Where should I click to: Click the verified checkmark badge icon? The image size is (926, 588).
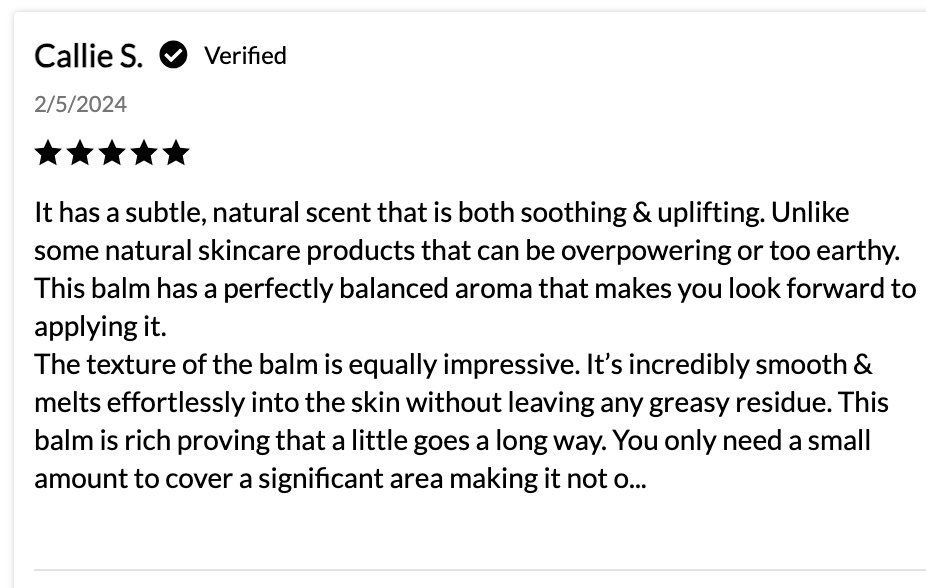point(174,56)
